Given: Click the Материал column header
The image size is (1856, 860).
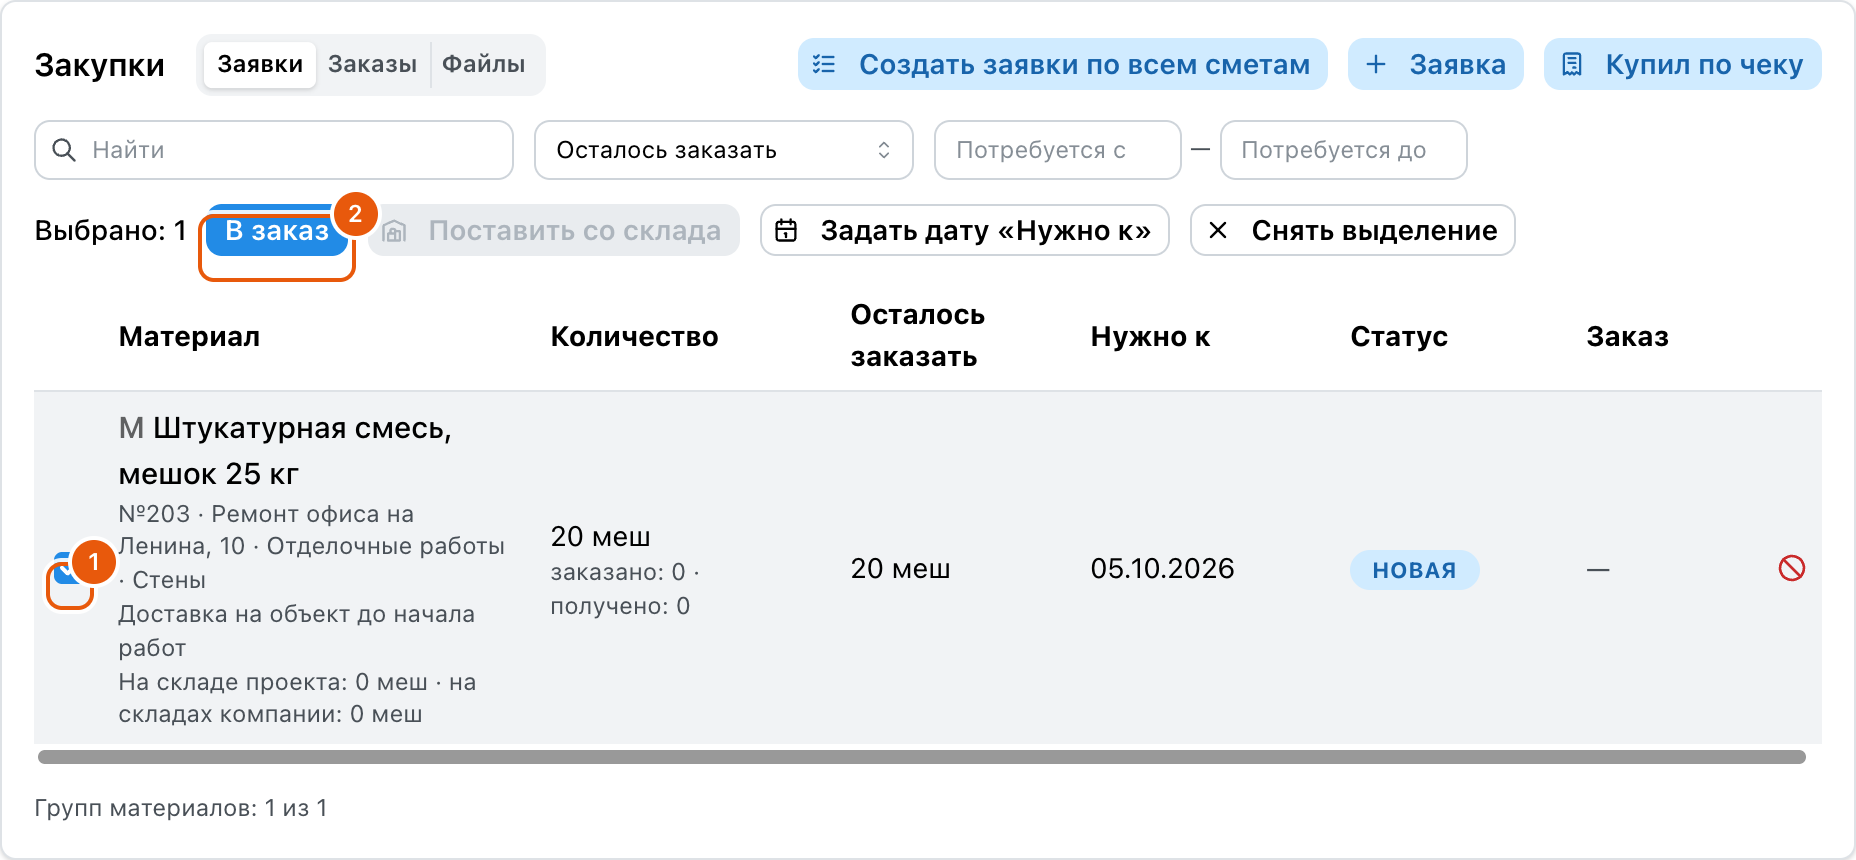Looking at the screenshot, I should pos(189,337).
